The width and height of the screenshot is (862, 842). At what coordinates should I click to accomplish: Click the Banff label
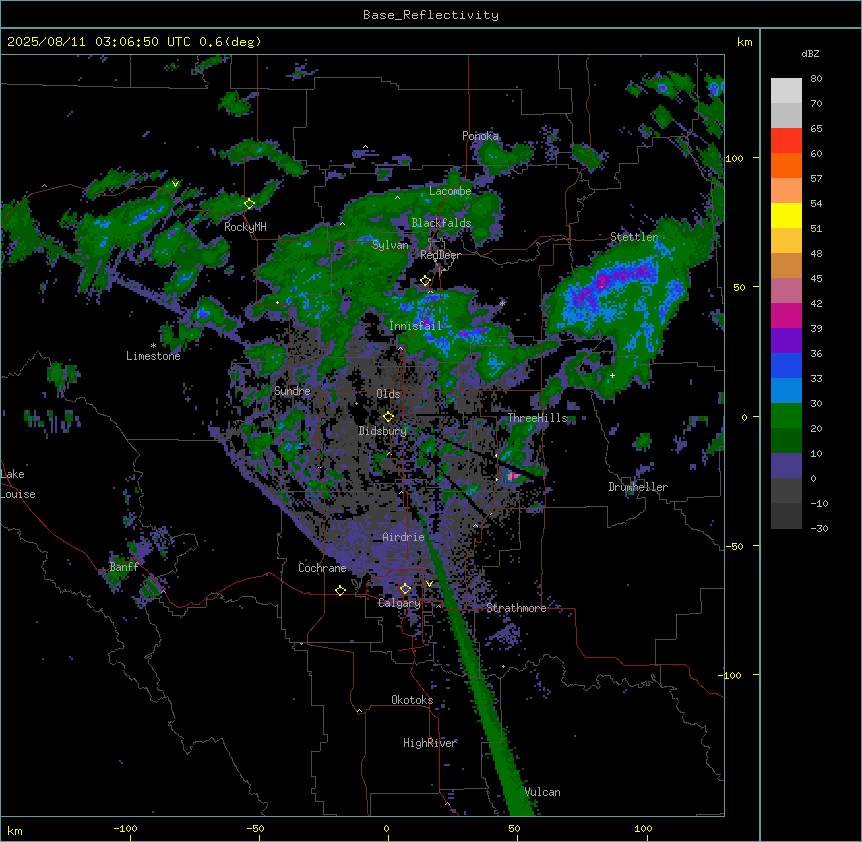tap(124, 567)
